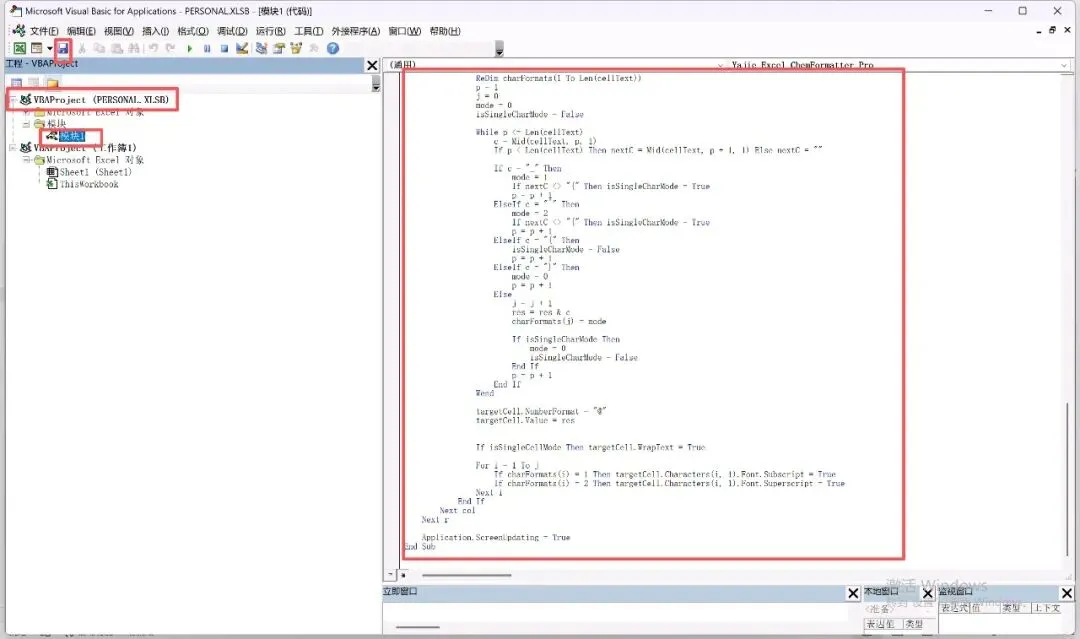Image resolution: width=1080 pixels, height=639 pixels.
Task: Toggle Design Mode toolbar icon
Action: pyautogui.click(x=242, y=48)
